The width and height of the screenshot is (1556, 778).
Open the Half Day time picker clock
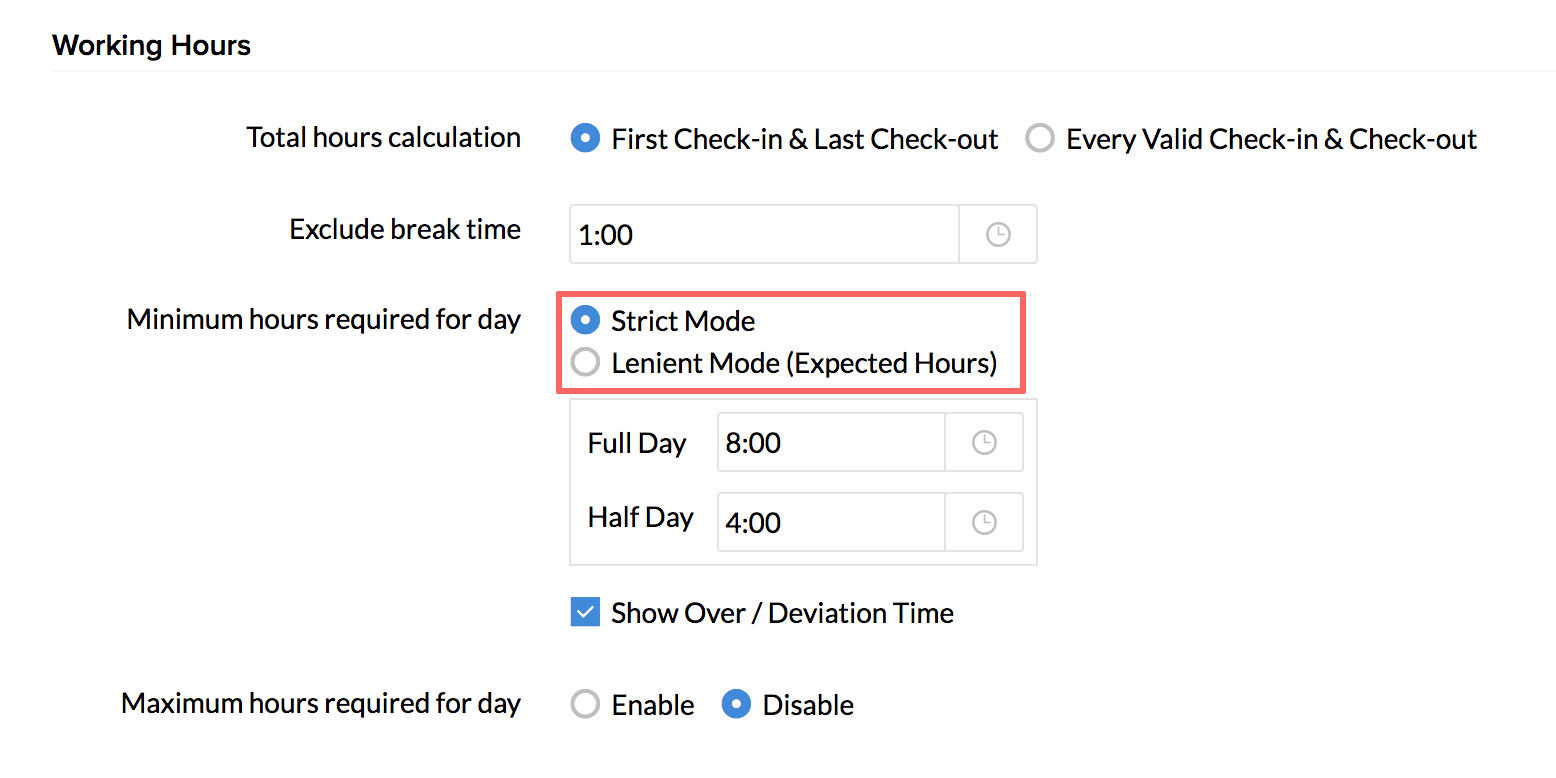pyautogui.click(x=984, y=522)
